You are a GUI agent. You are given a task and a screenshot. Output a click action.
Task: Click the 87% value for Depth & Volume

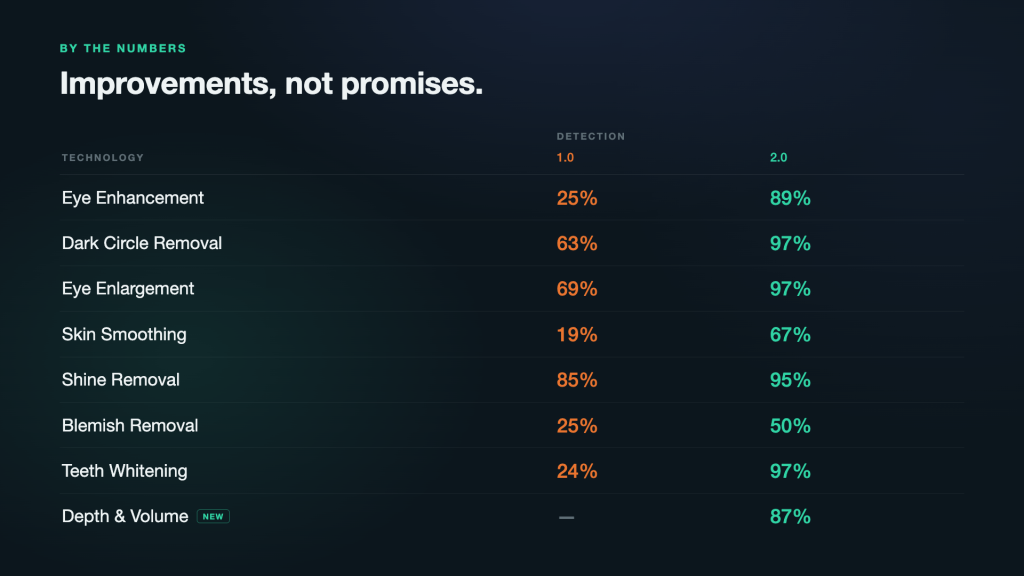coord(790,517)
